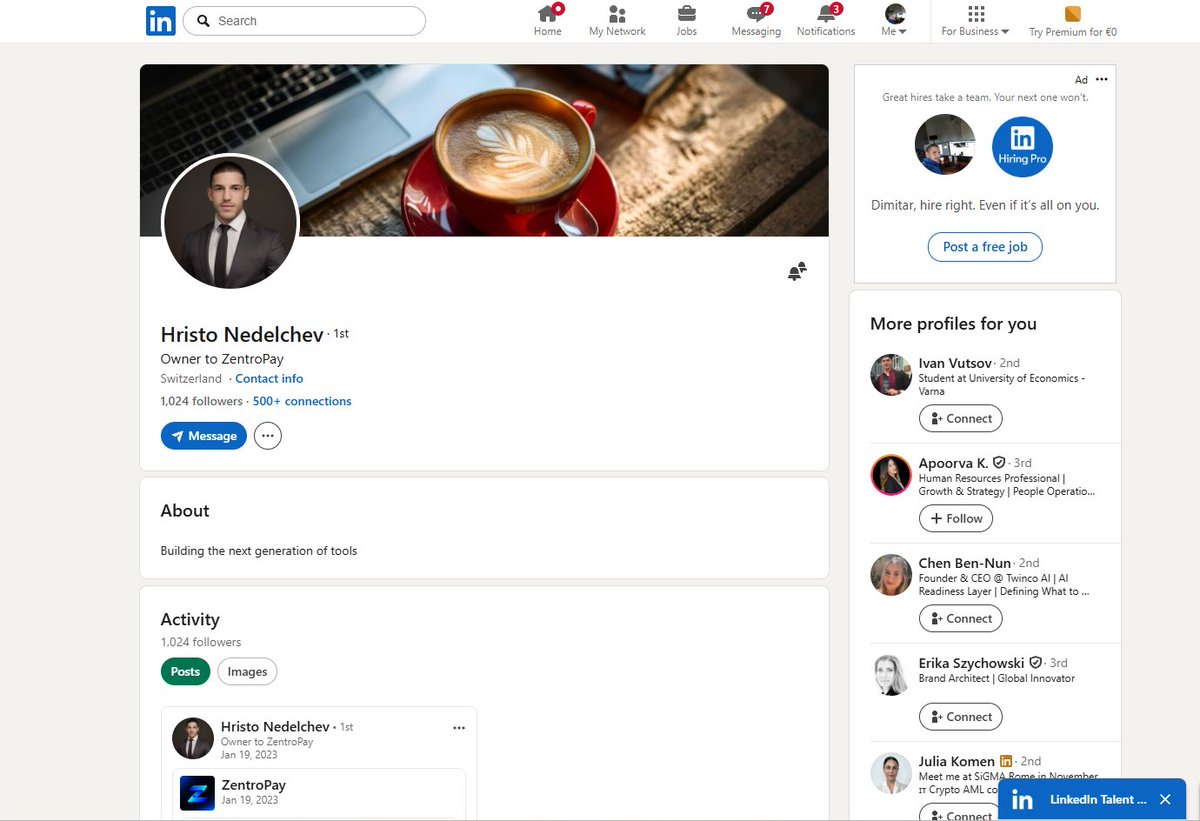Click the Premium gold square icon
The image size is (1200, 821).
1073,14
